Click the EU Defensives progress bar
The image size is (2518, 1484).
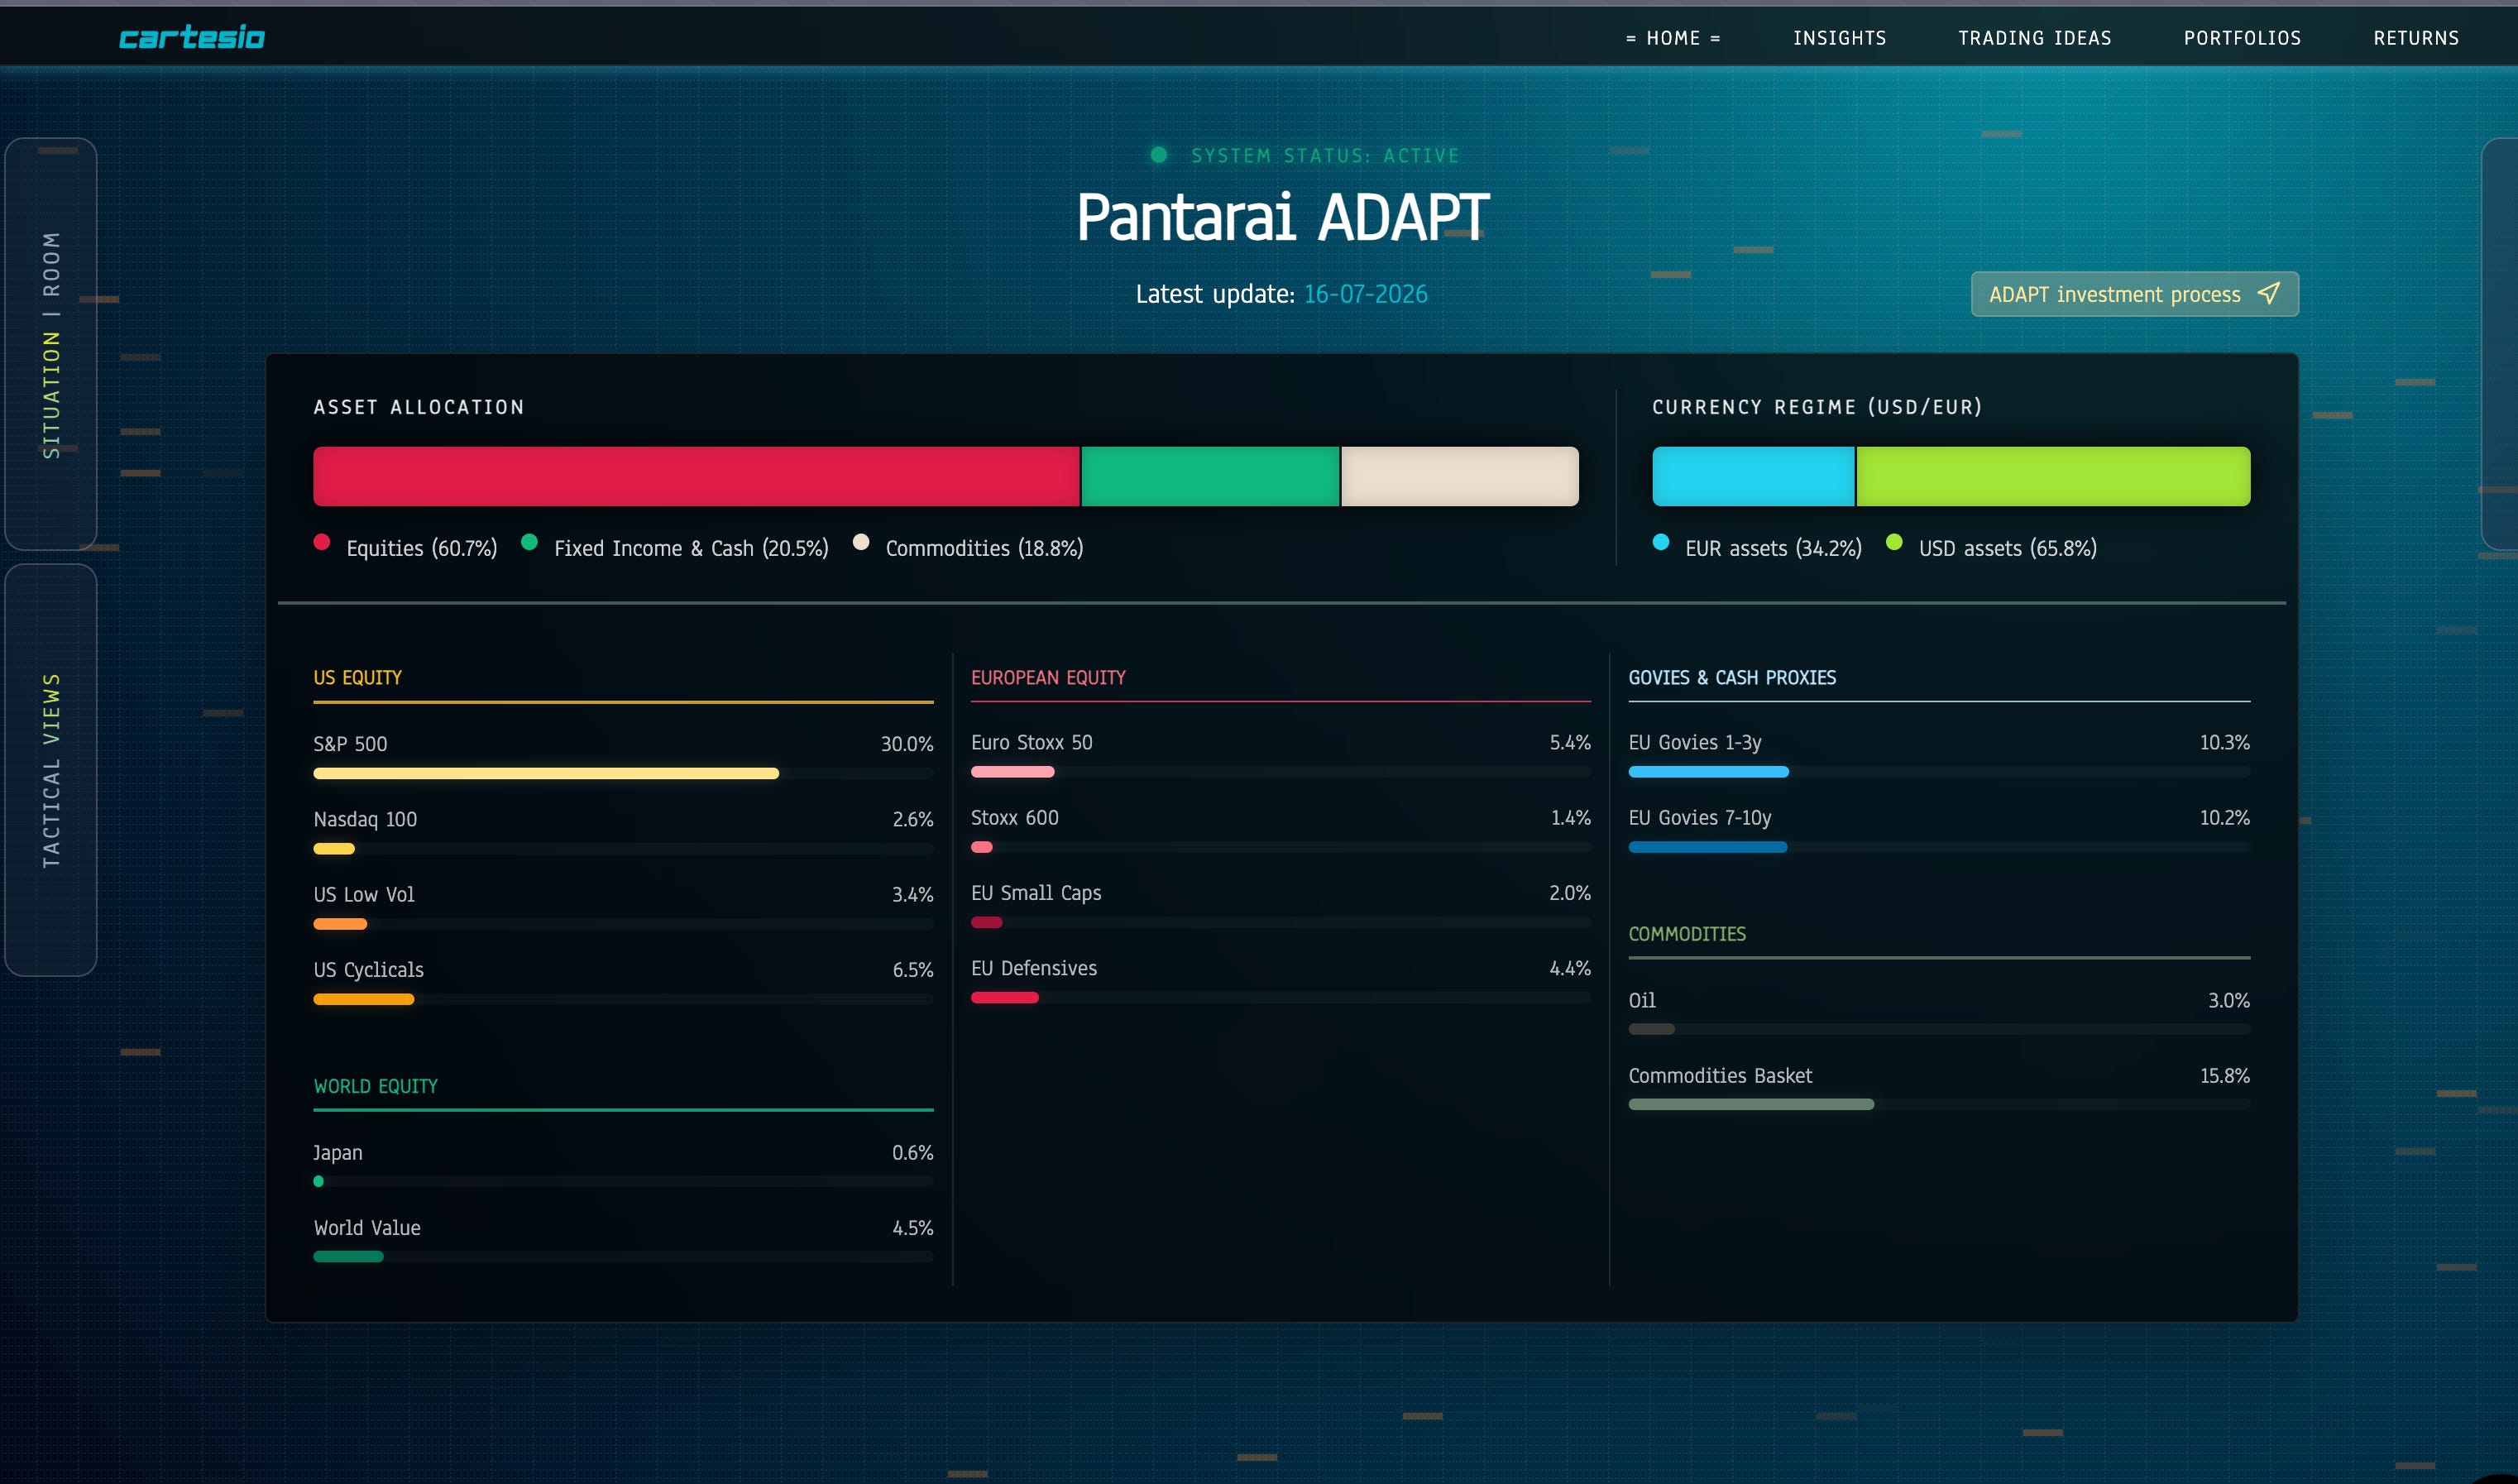tap(1280, 998)
